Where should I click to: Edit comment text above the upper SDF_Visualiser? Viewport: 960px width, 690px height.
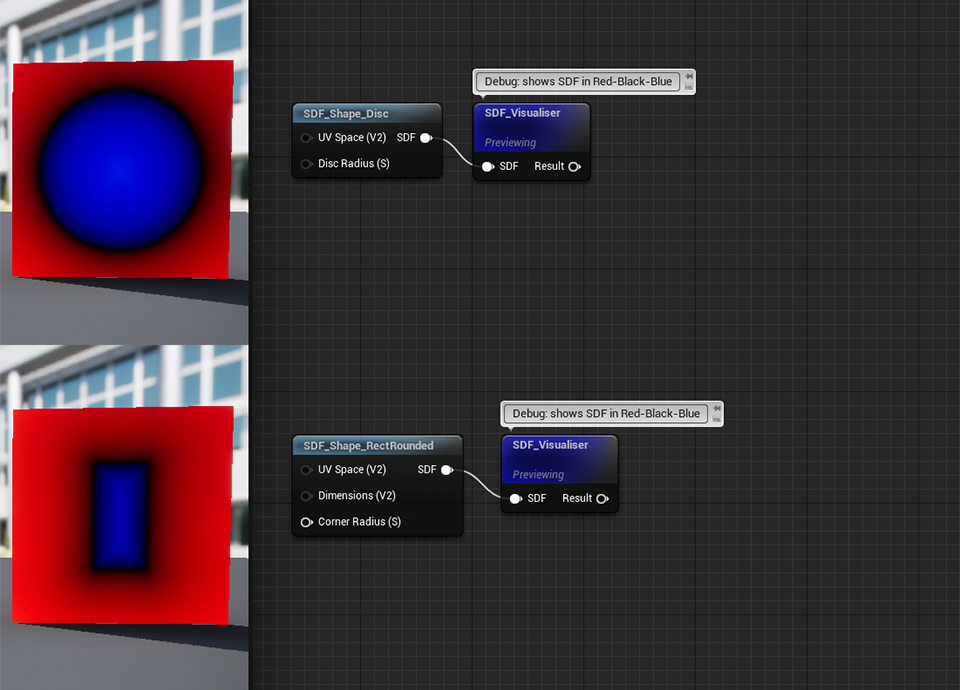[578, 81]
